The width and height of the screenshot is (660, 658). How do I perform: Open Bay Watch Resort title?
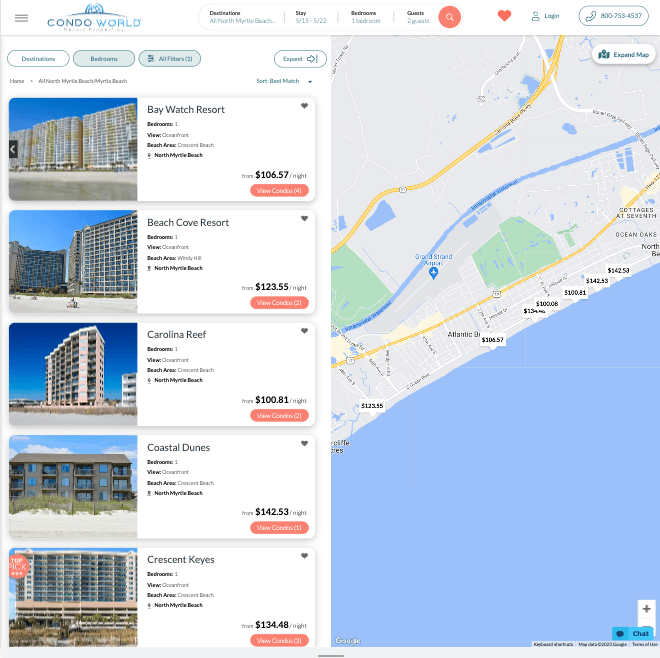pyautogui.click(x=186, y=109)
